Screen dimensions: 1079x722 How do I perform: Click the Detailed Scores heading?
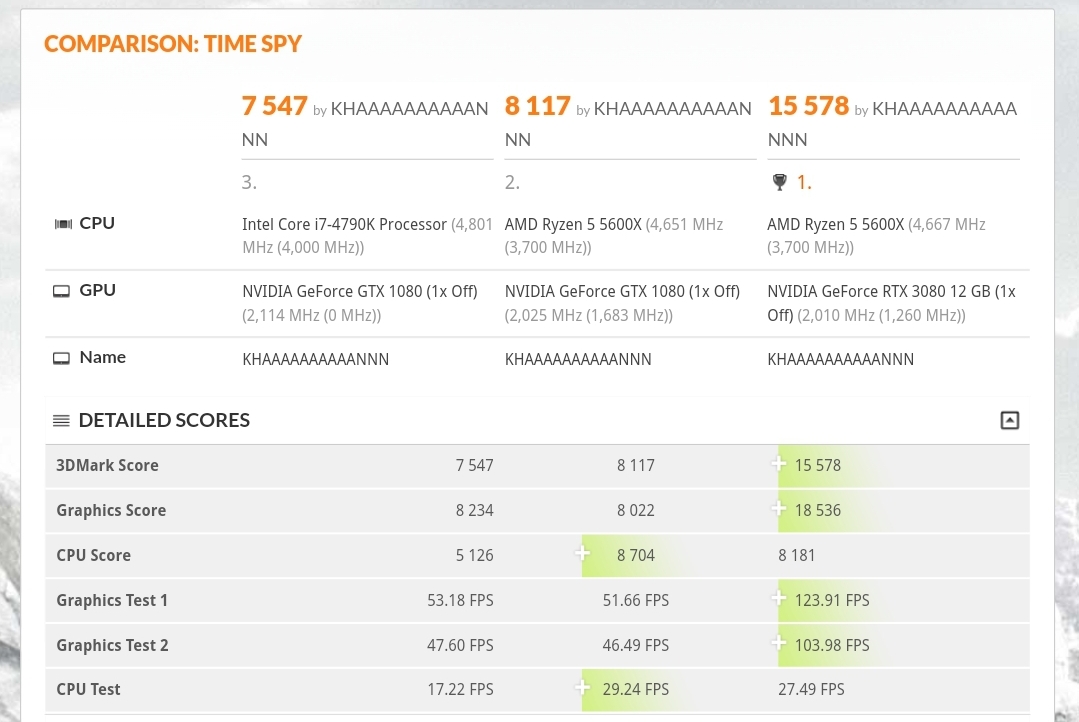click(164, 421)
